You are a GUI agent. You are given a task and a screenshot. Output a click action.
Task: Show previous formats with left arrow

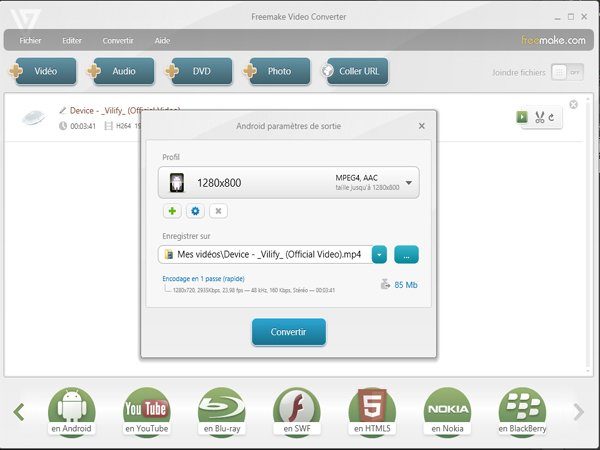pos(19,412)
